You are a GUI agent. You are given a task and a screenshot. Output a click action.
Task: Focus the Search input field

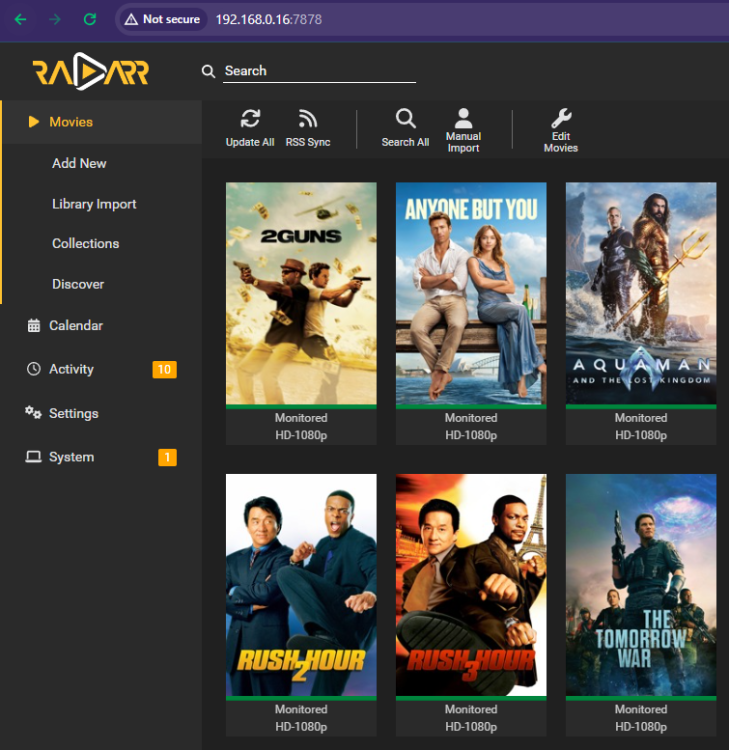(320, 71)
